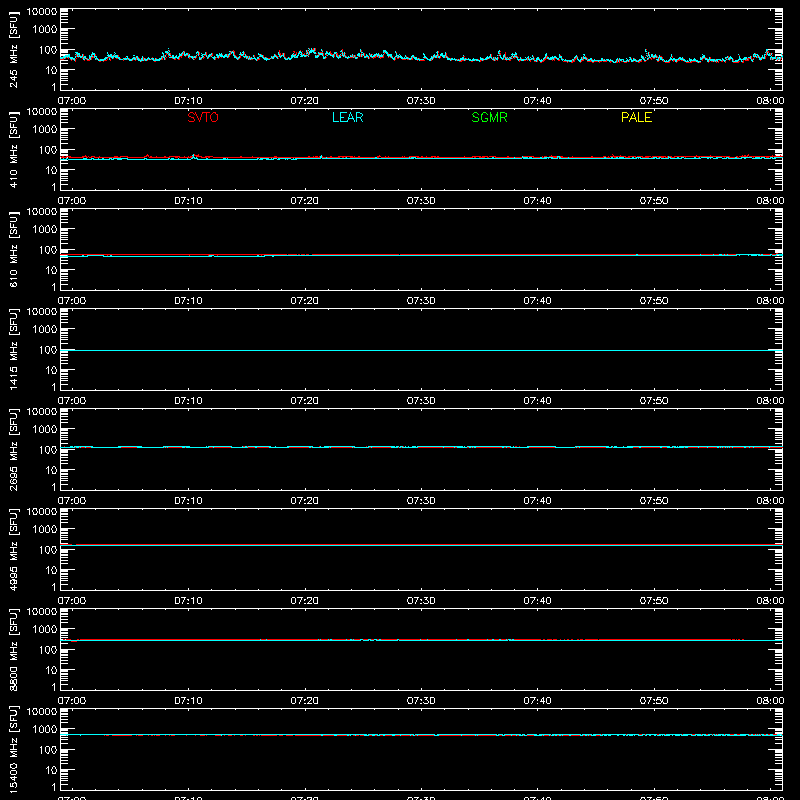The height and width of the screenshot is (800, 800).
Task: Select the 4995 MHz [SFU] axis title
Action: pyautogui.click(x=13, y=549)
